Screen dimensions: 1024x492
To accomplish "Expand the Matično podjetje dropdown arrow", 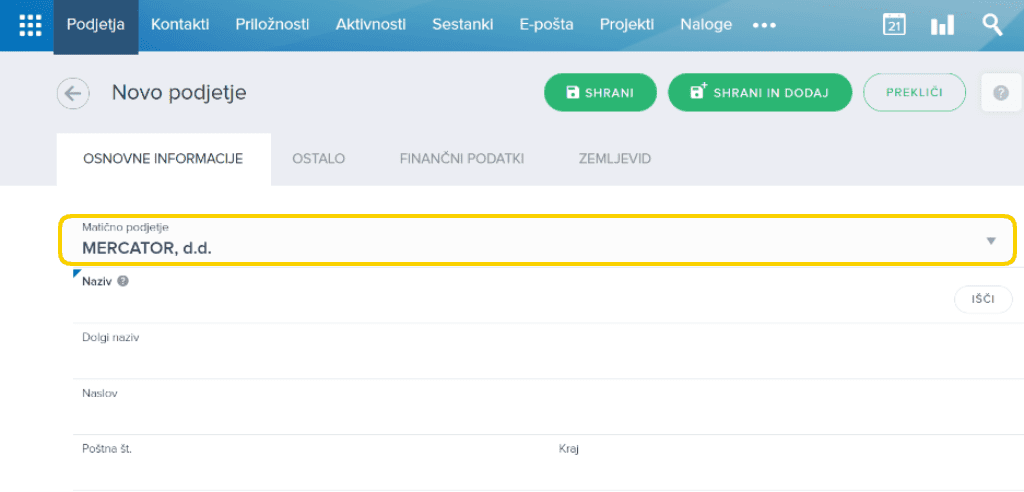I will [991, 241].
